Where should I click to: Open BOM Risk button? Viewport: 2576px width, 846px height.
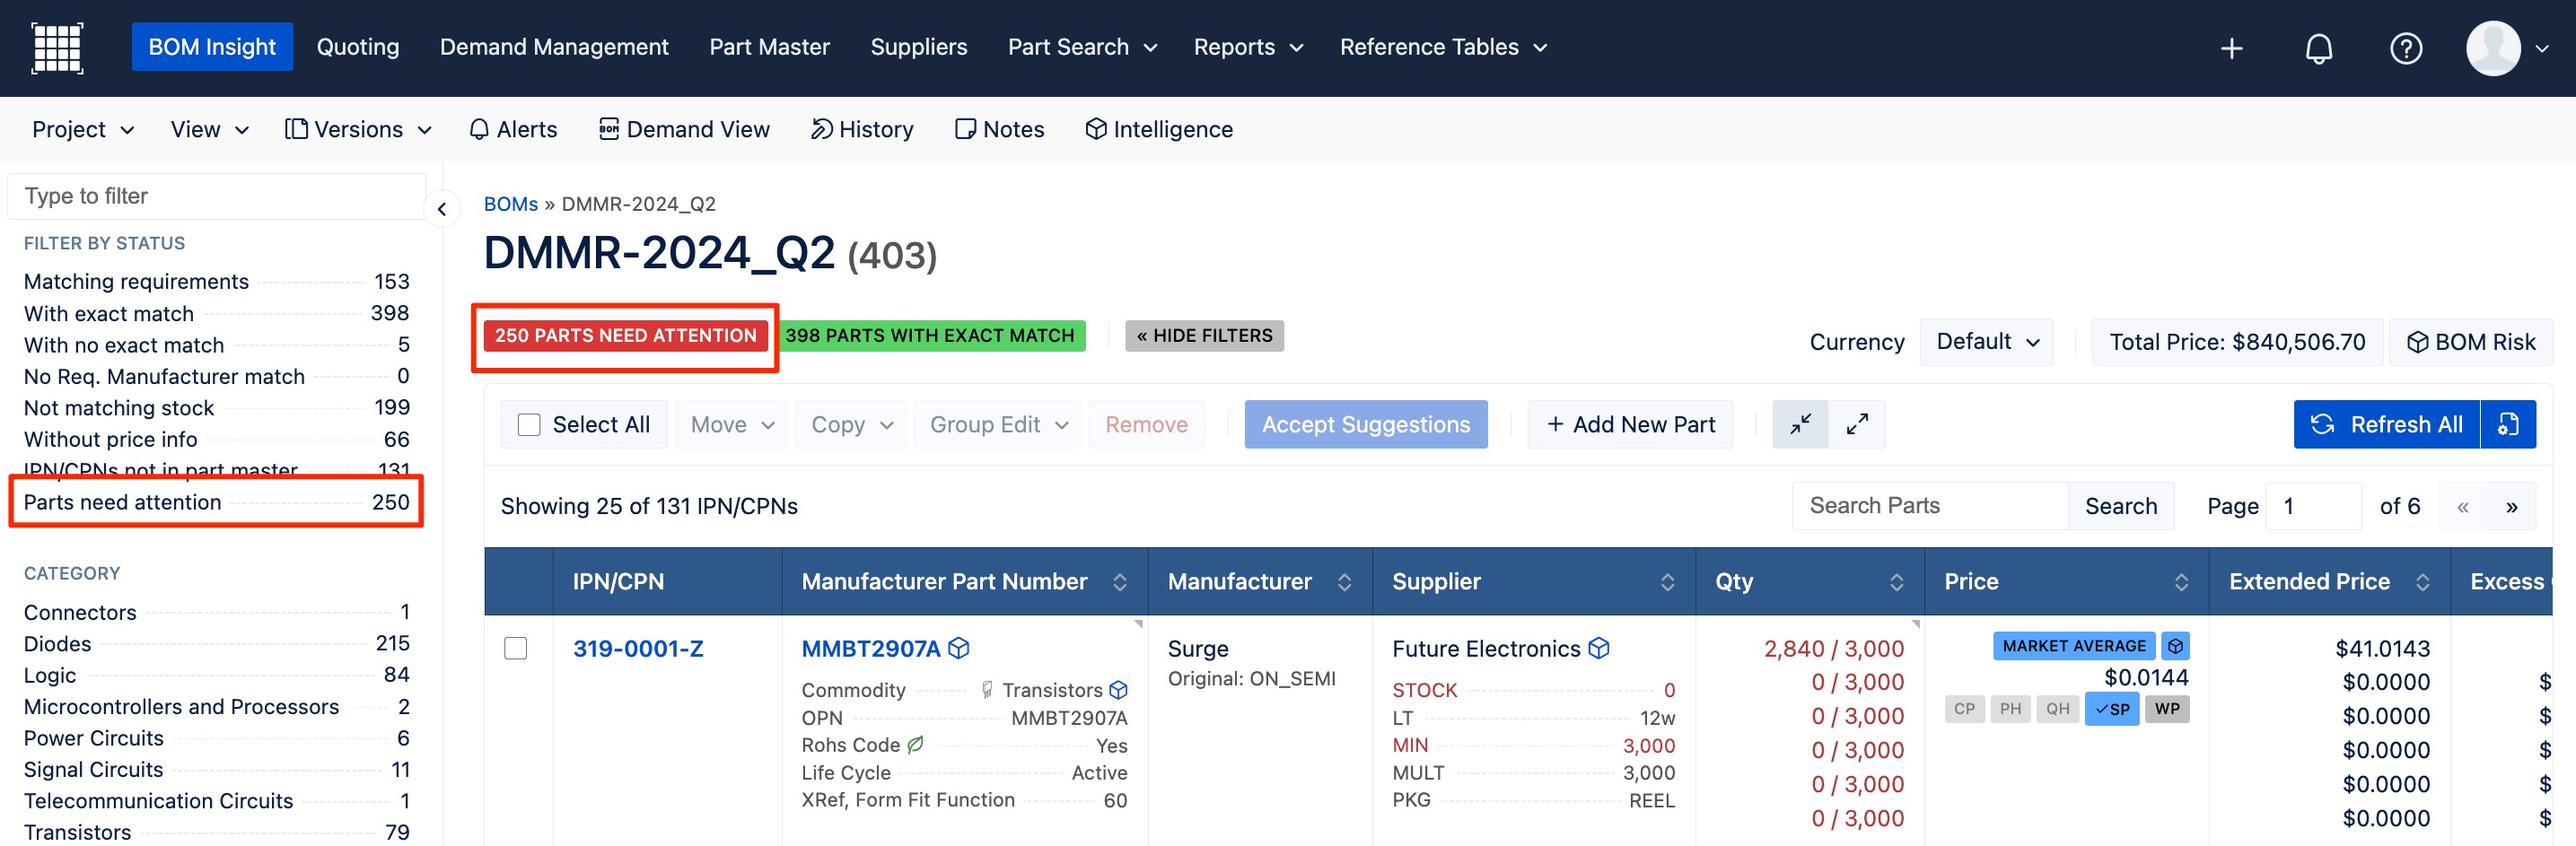click(2471, 342)
